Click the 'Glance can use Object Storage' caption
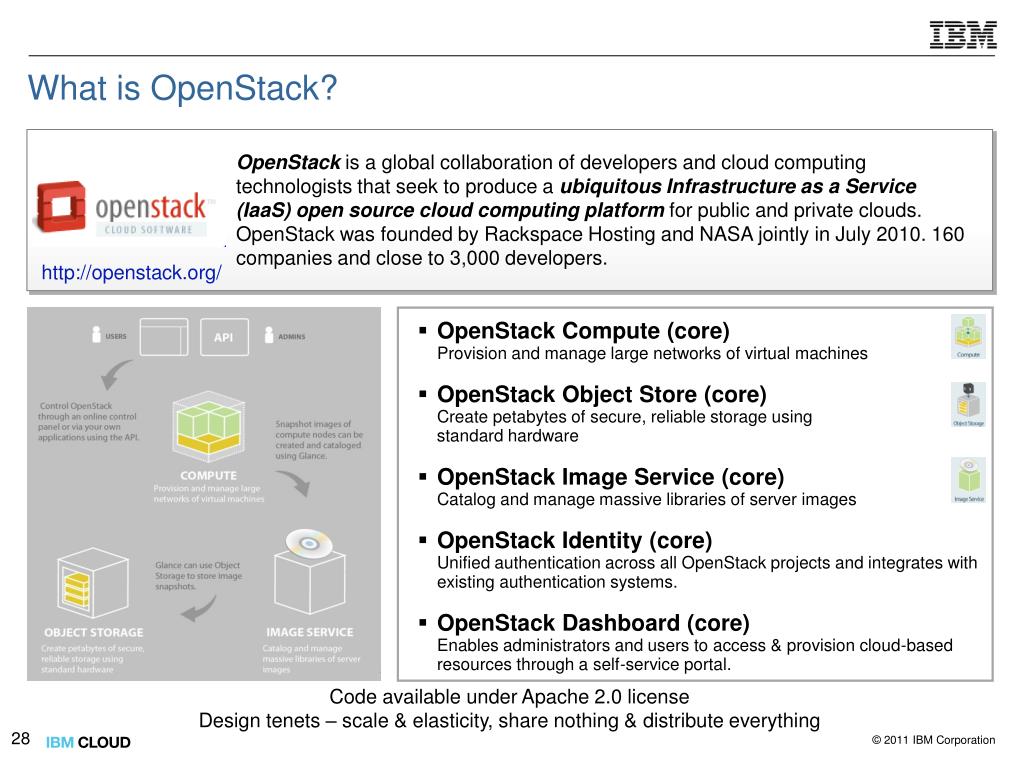This screenshot has height=768, width=1024. [199, 575]
